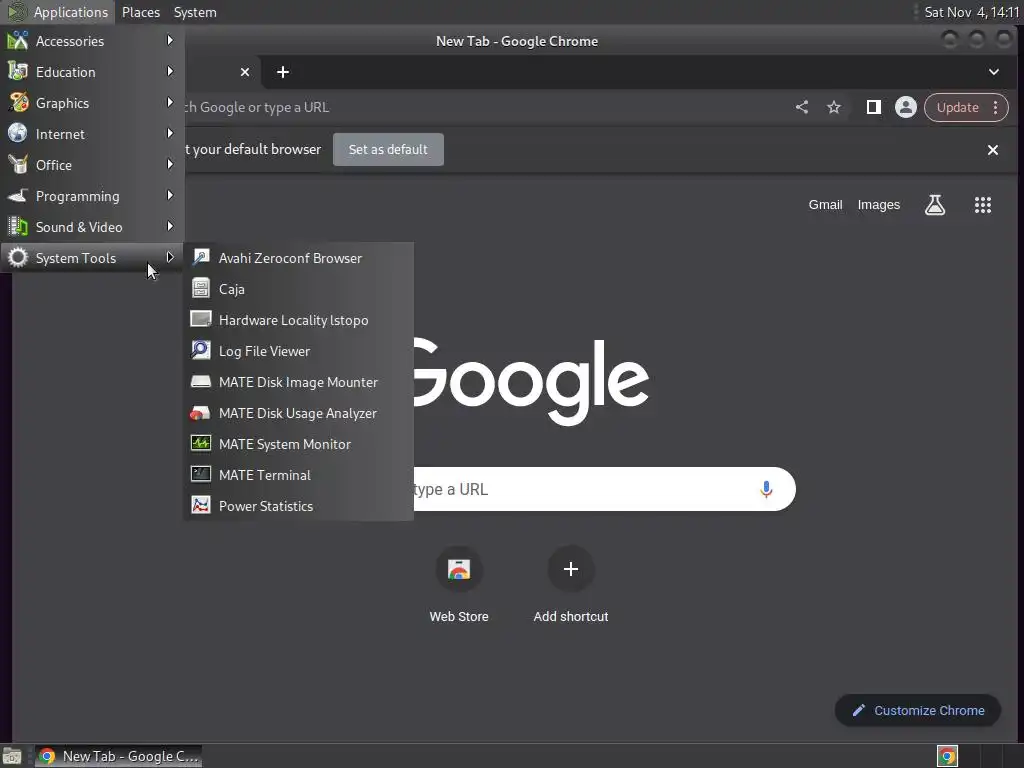
Task: Start MATE Disk Image Mounter
Action: 298,382
